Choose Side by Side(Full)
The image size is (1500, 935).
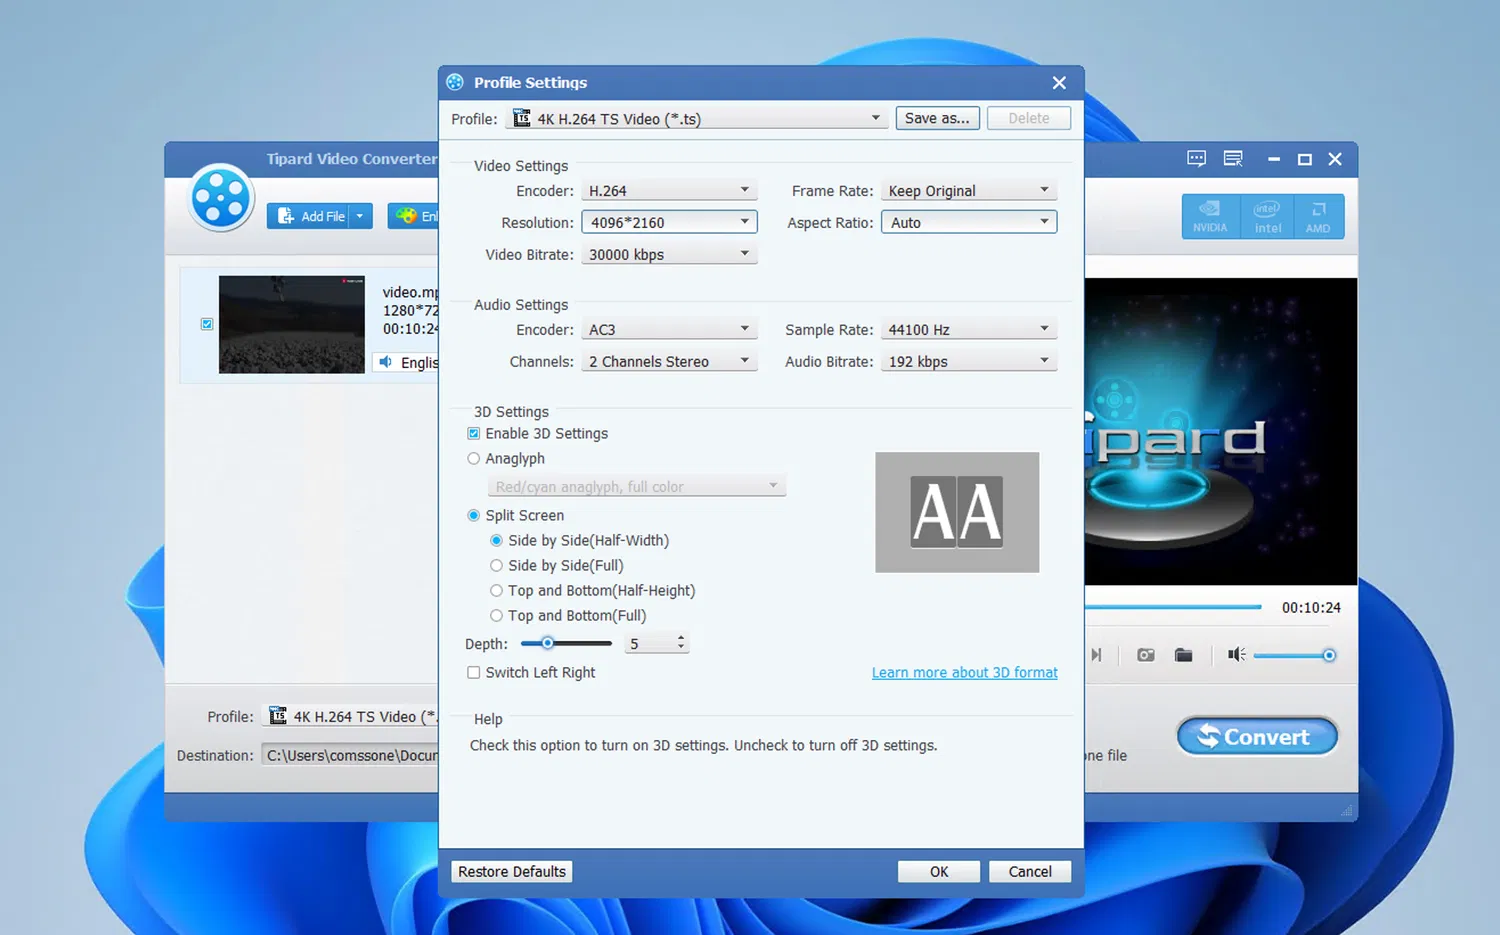(x=496, y=565)
